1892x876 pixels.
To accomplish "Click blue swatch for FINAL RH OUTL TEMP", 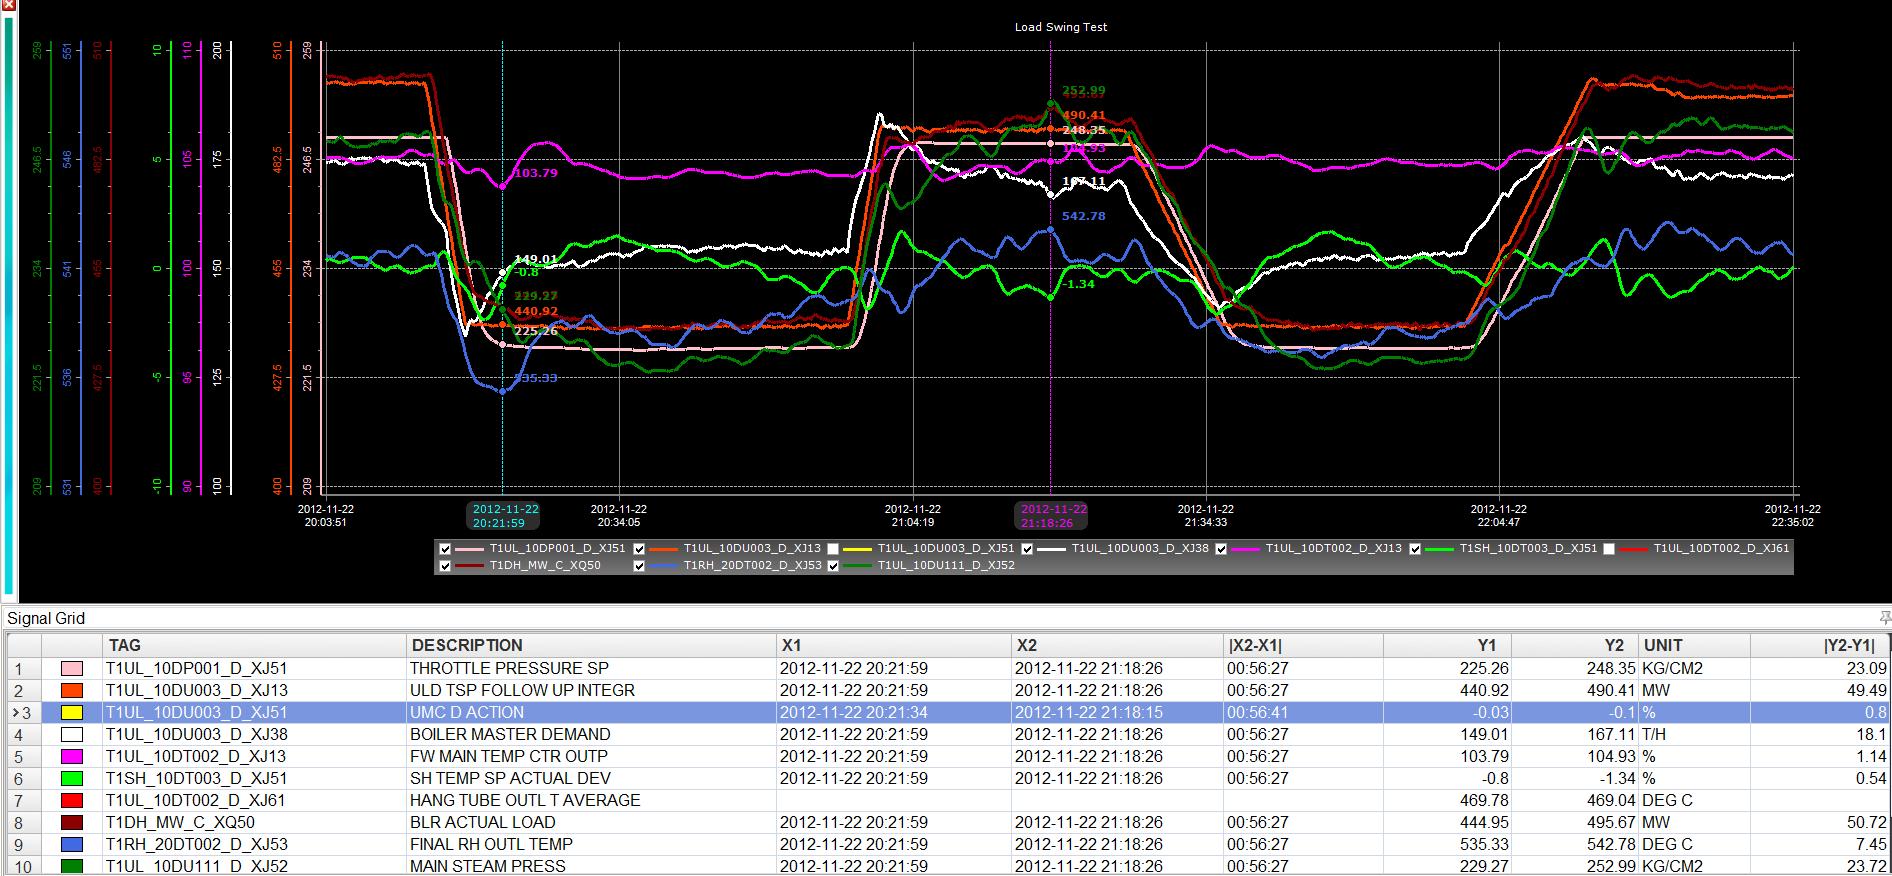I will tap(72, 844).
